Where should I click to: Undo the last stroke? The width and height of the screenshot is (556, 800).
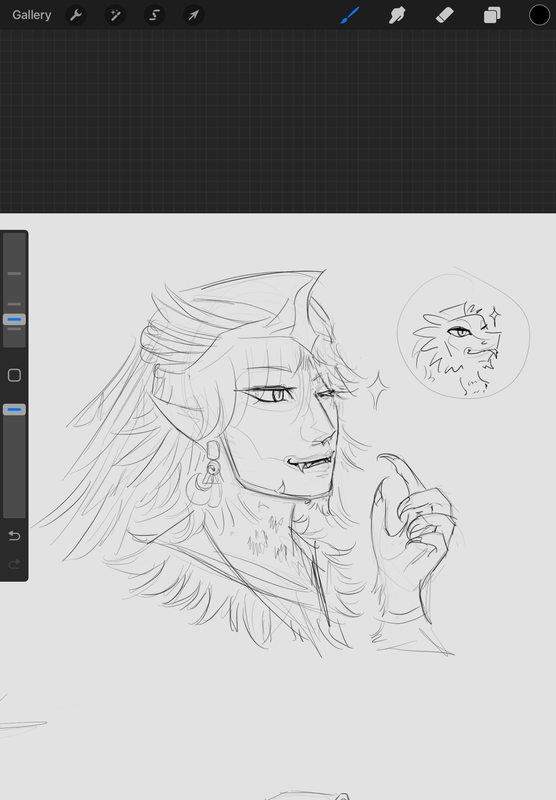14,535
